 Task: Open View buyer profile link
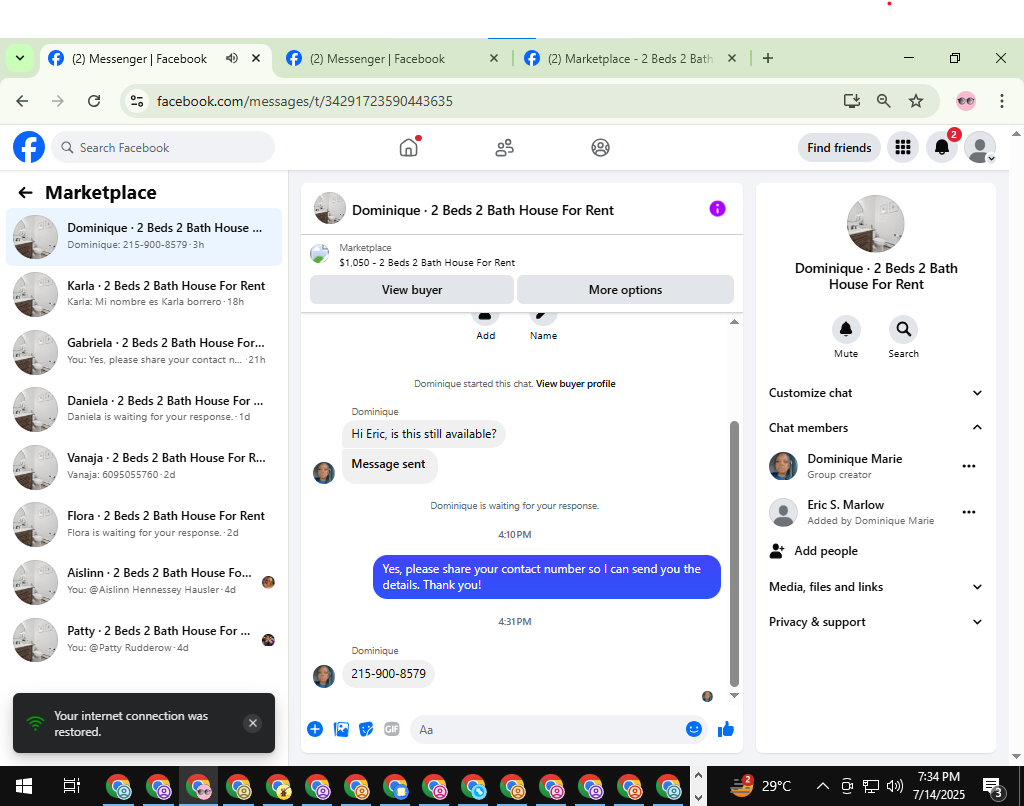point(575,383)
